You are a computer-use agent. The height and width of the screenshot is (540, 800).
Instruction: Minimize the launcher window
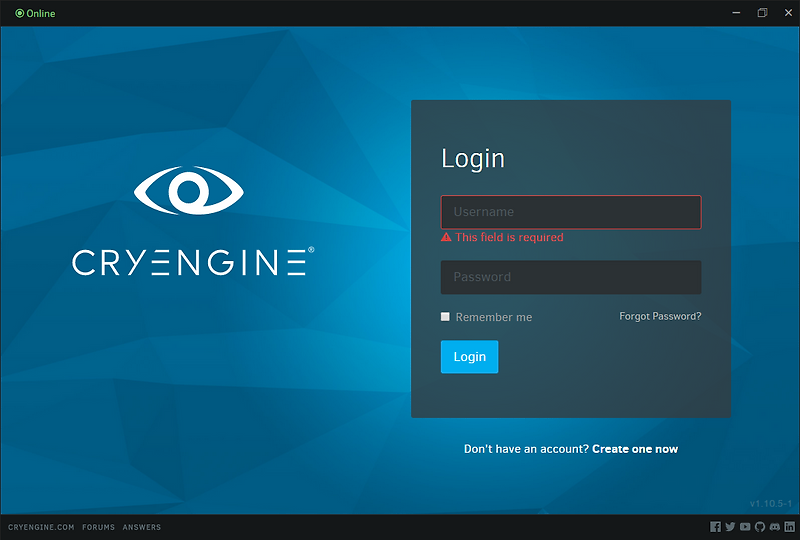pos(736,13)
